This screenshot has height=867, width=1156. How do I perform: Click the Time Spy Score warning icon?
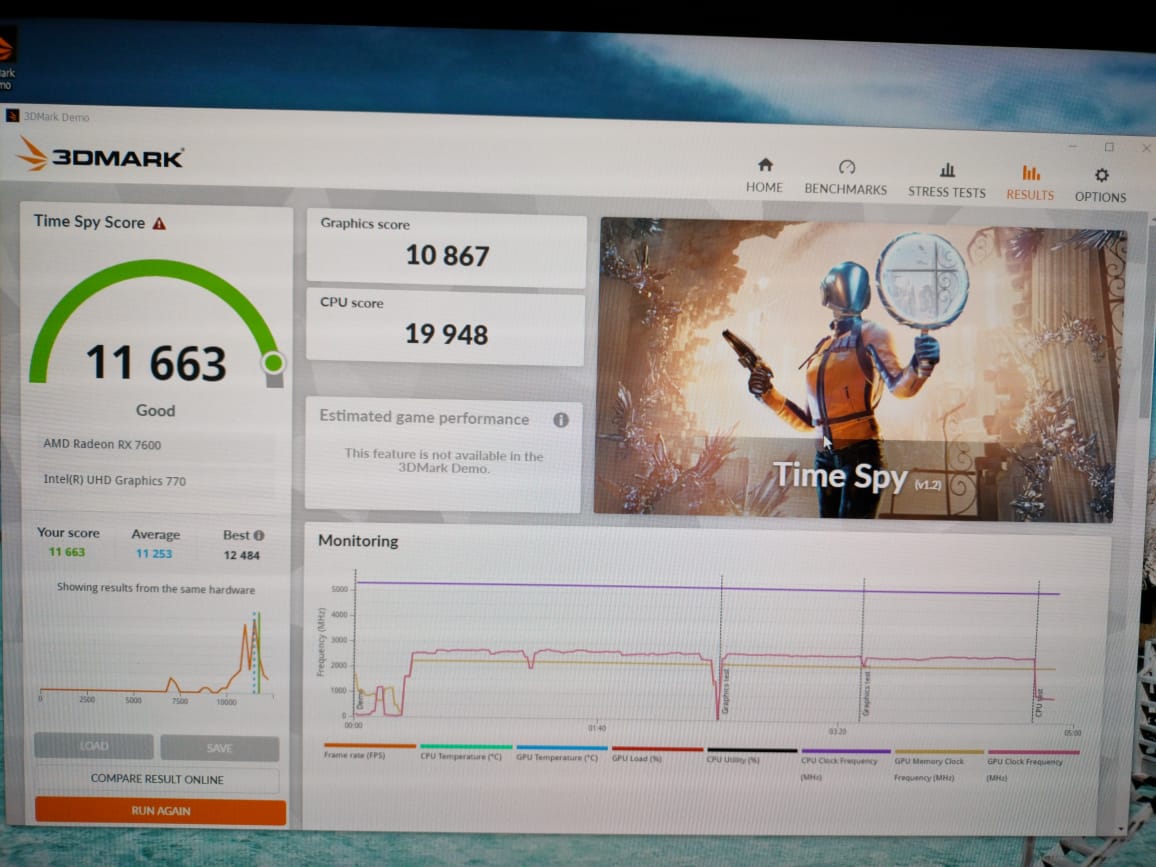click(159, 224)
